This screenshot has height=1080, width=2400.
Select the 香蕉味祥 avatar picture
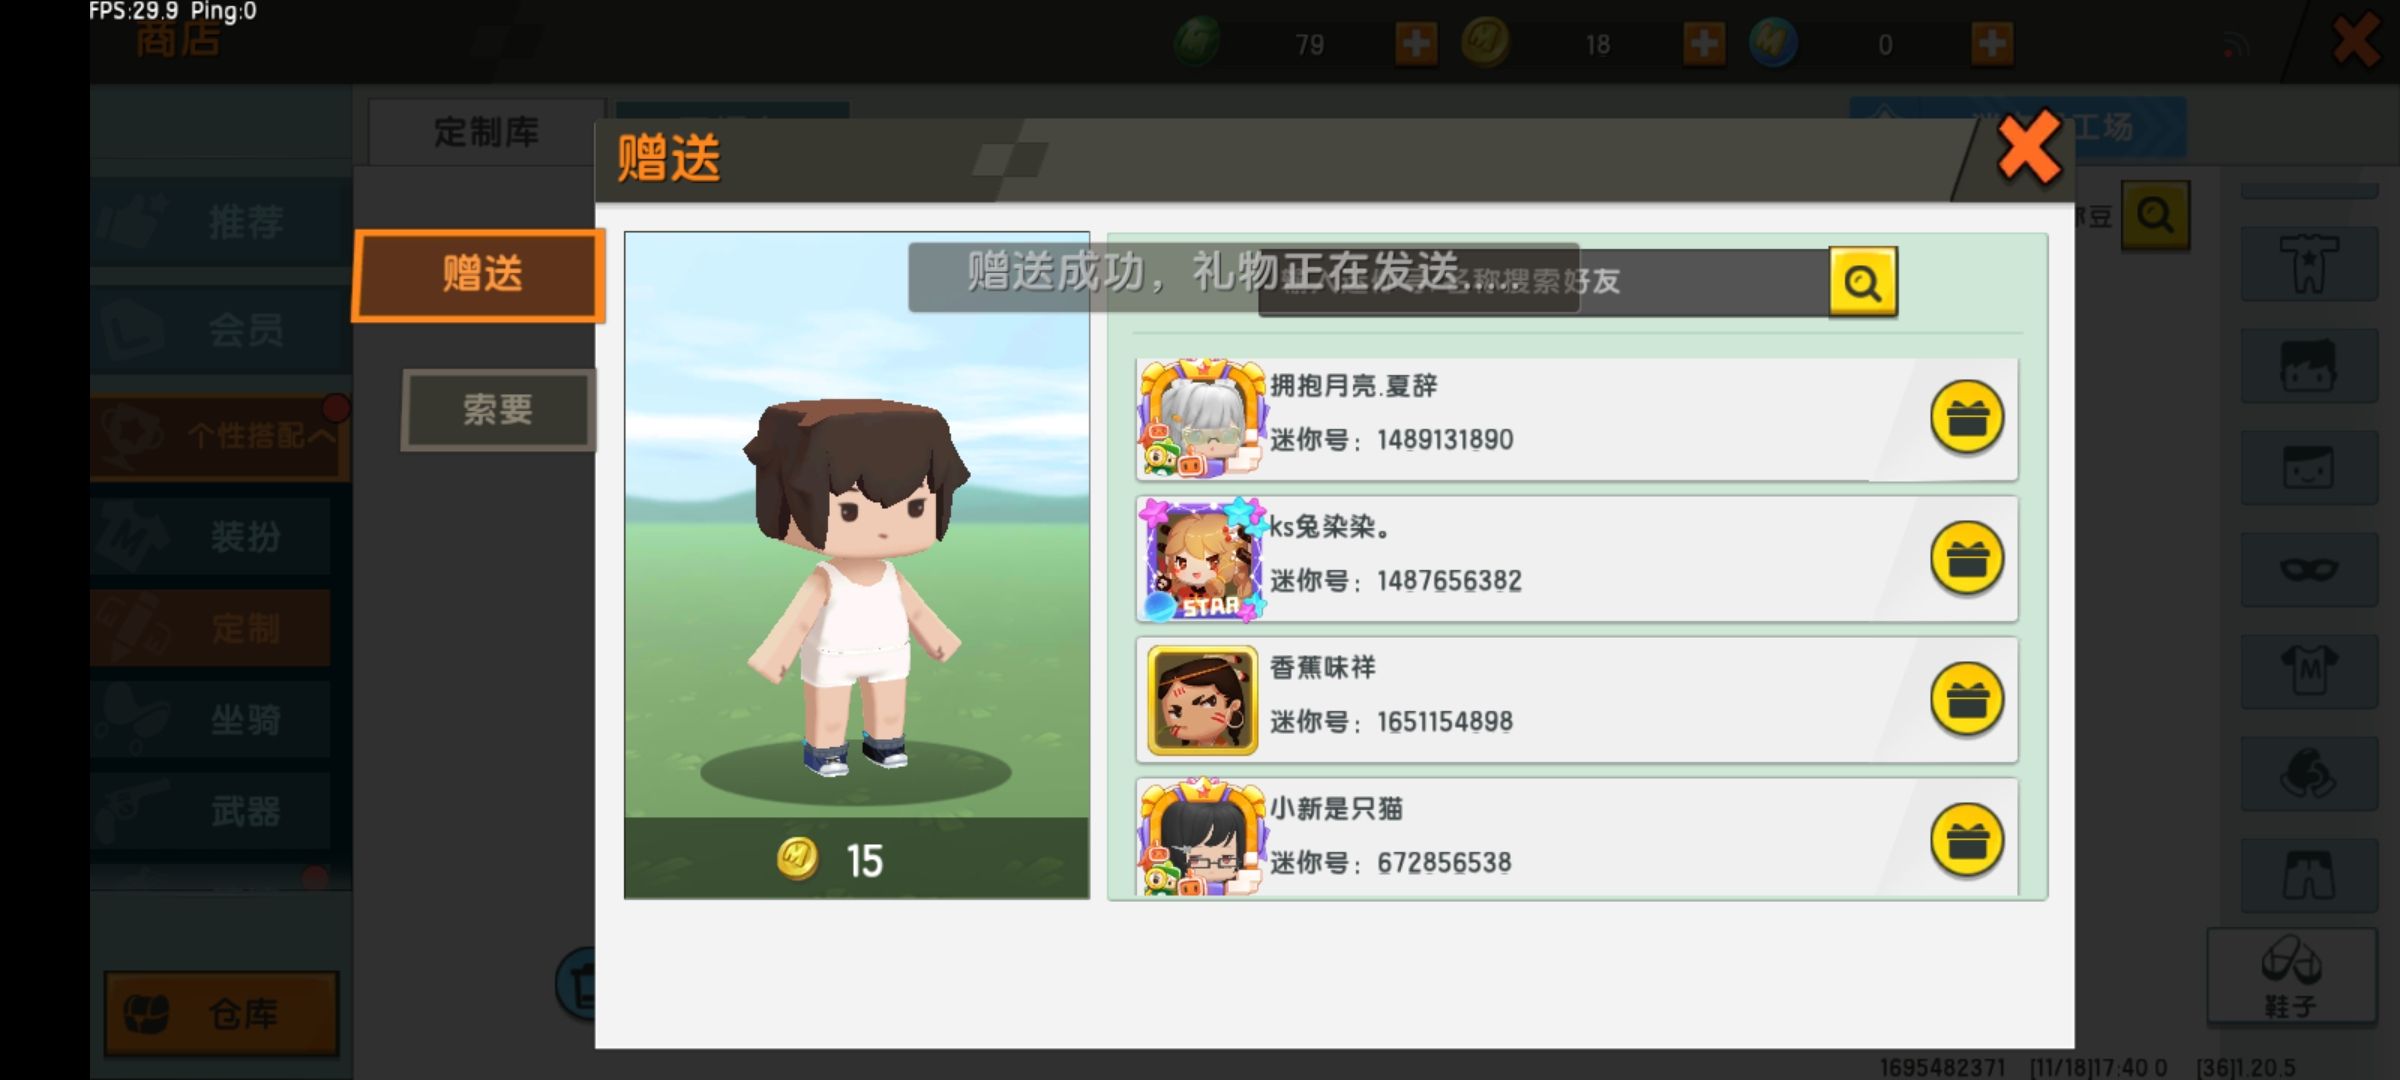pyautogui.click(x=1202, y=700)
